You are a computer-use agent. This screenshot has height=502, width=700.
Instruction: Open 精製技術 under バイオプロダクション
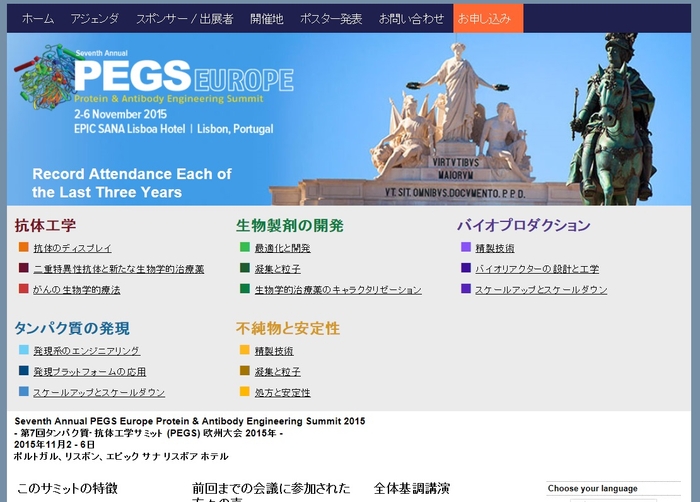tap(495, 248)
